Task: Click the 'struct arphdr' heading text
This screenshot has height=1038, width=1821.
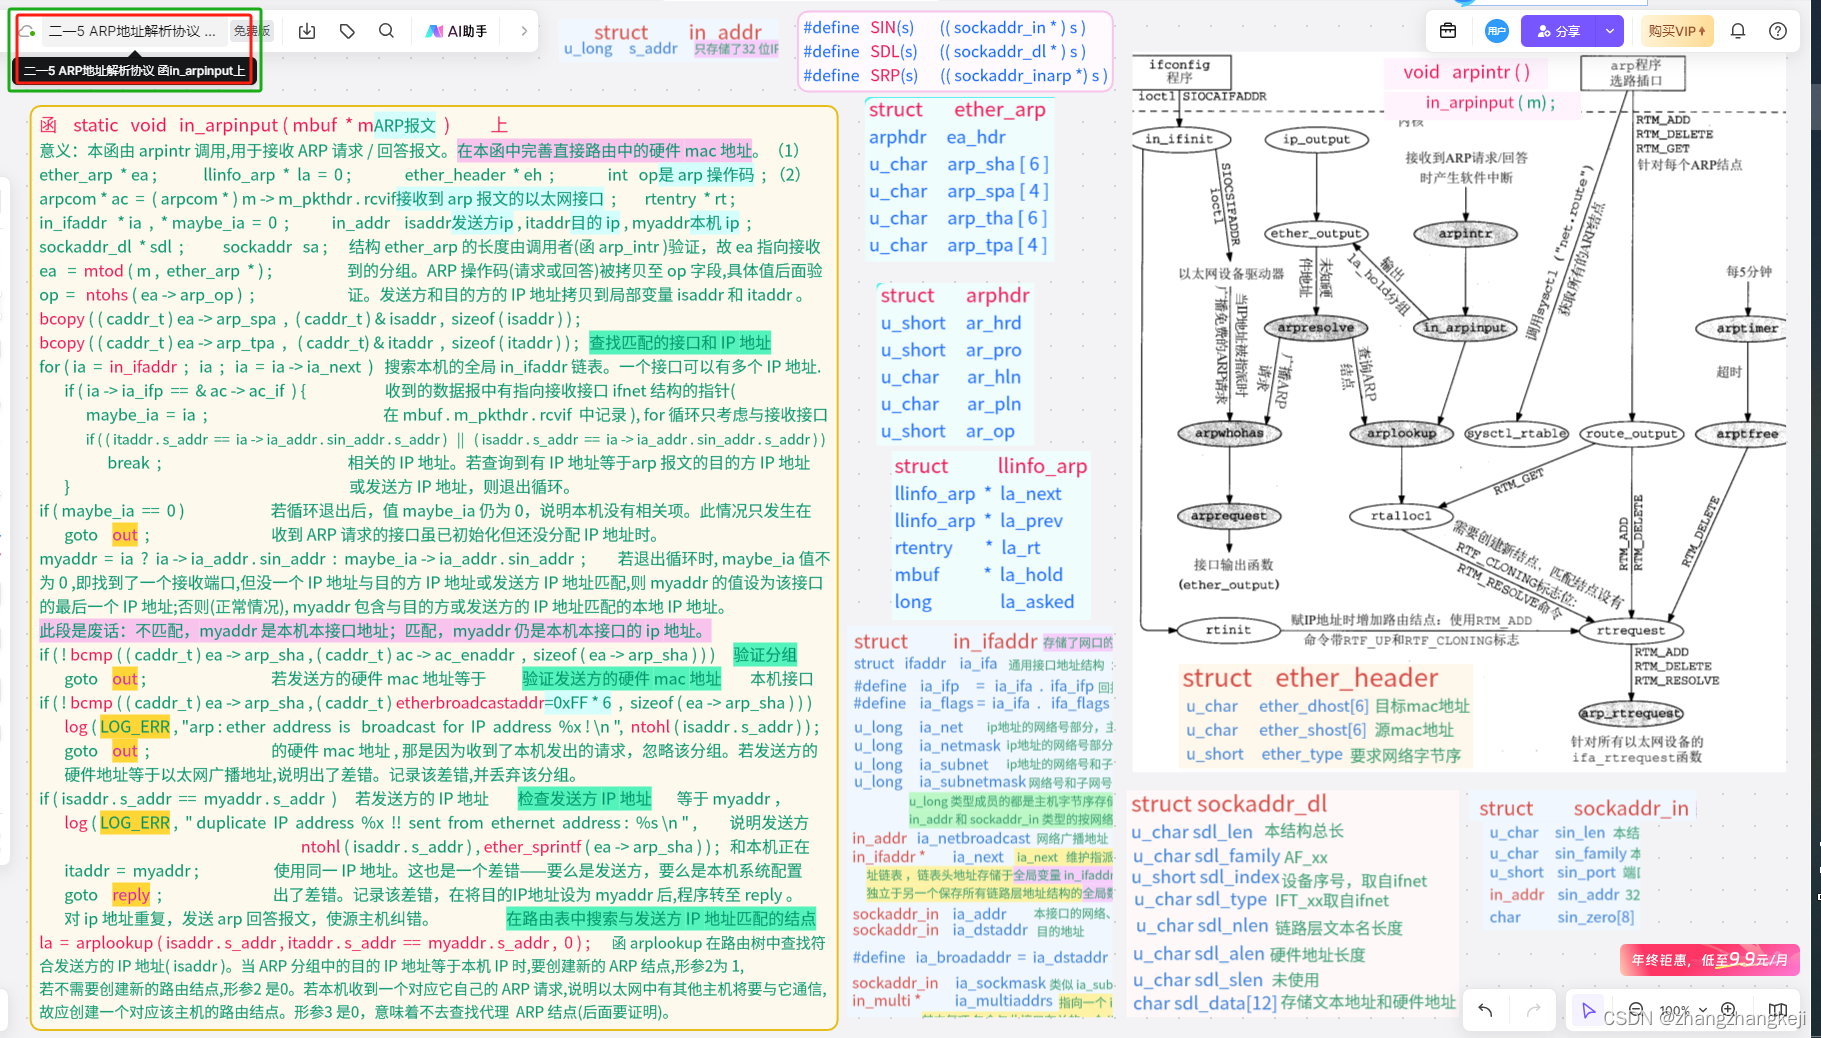Action: [955, 295]
